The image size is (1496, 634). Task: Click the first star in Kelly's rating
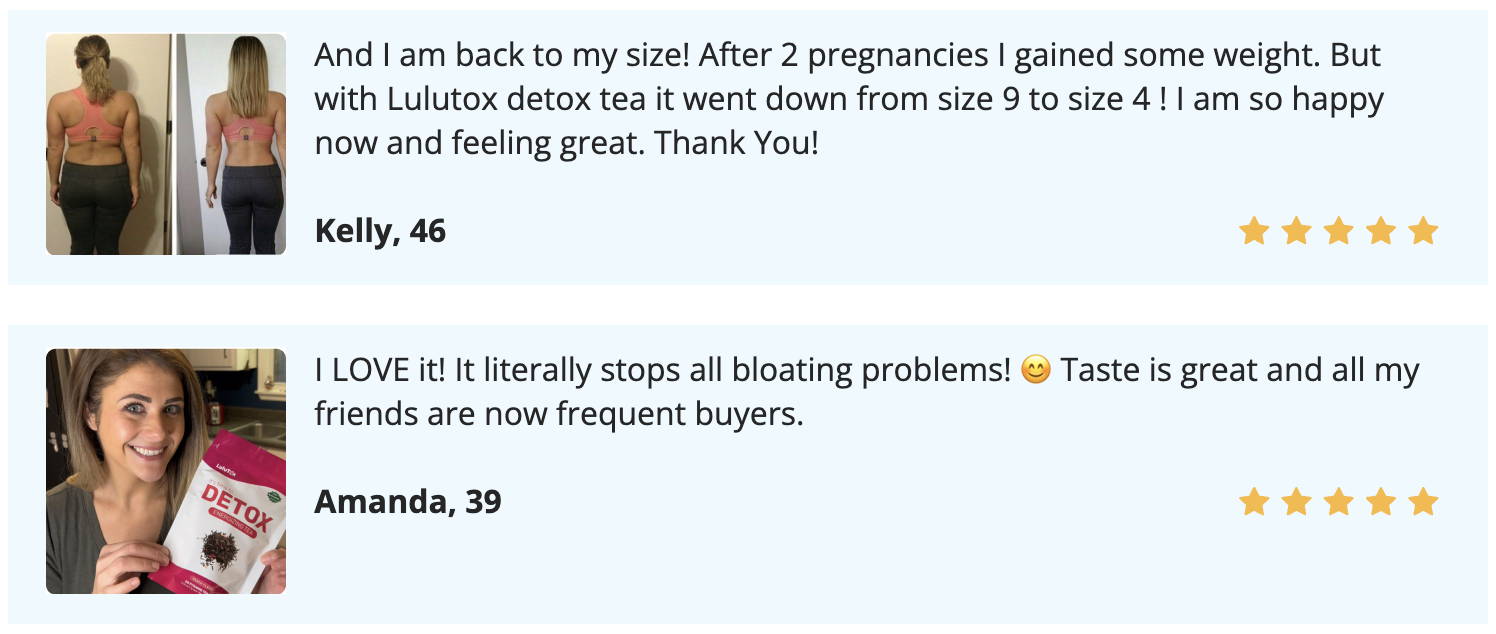point(1253,232)
